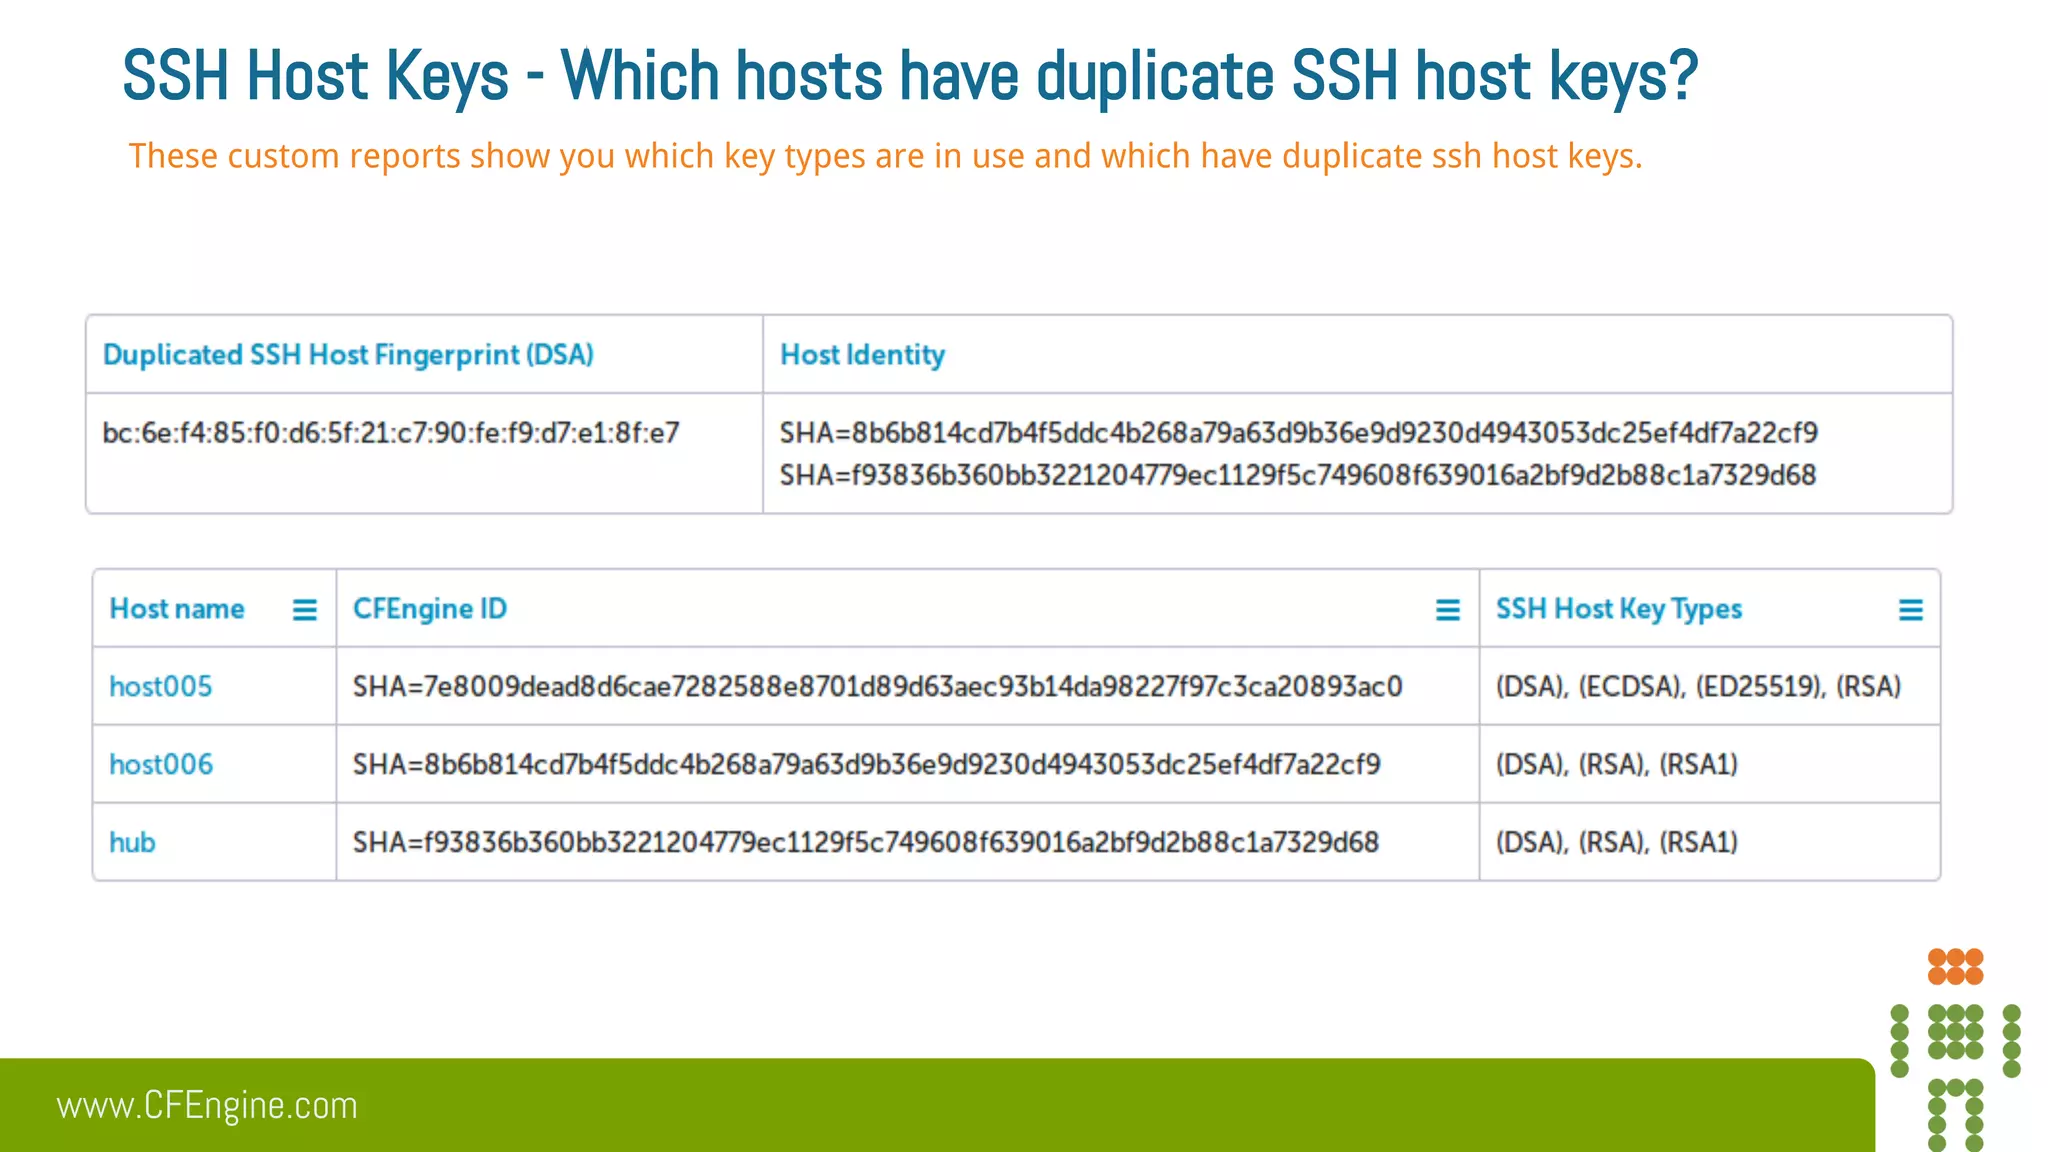2048x1152 pixels.
Task: Select CFEngine ID SHA=7e8009dead8d for host005
Action: tap(878, 687)
